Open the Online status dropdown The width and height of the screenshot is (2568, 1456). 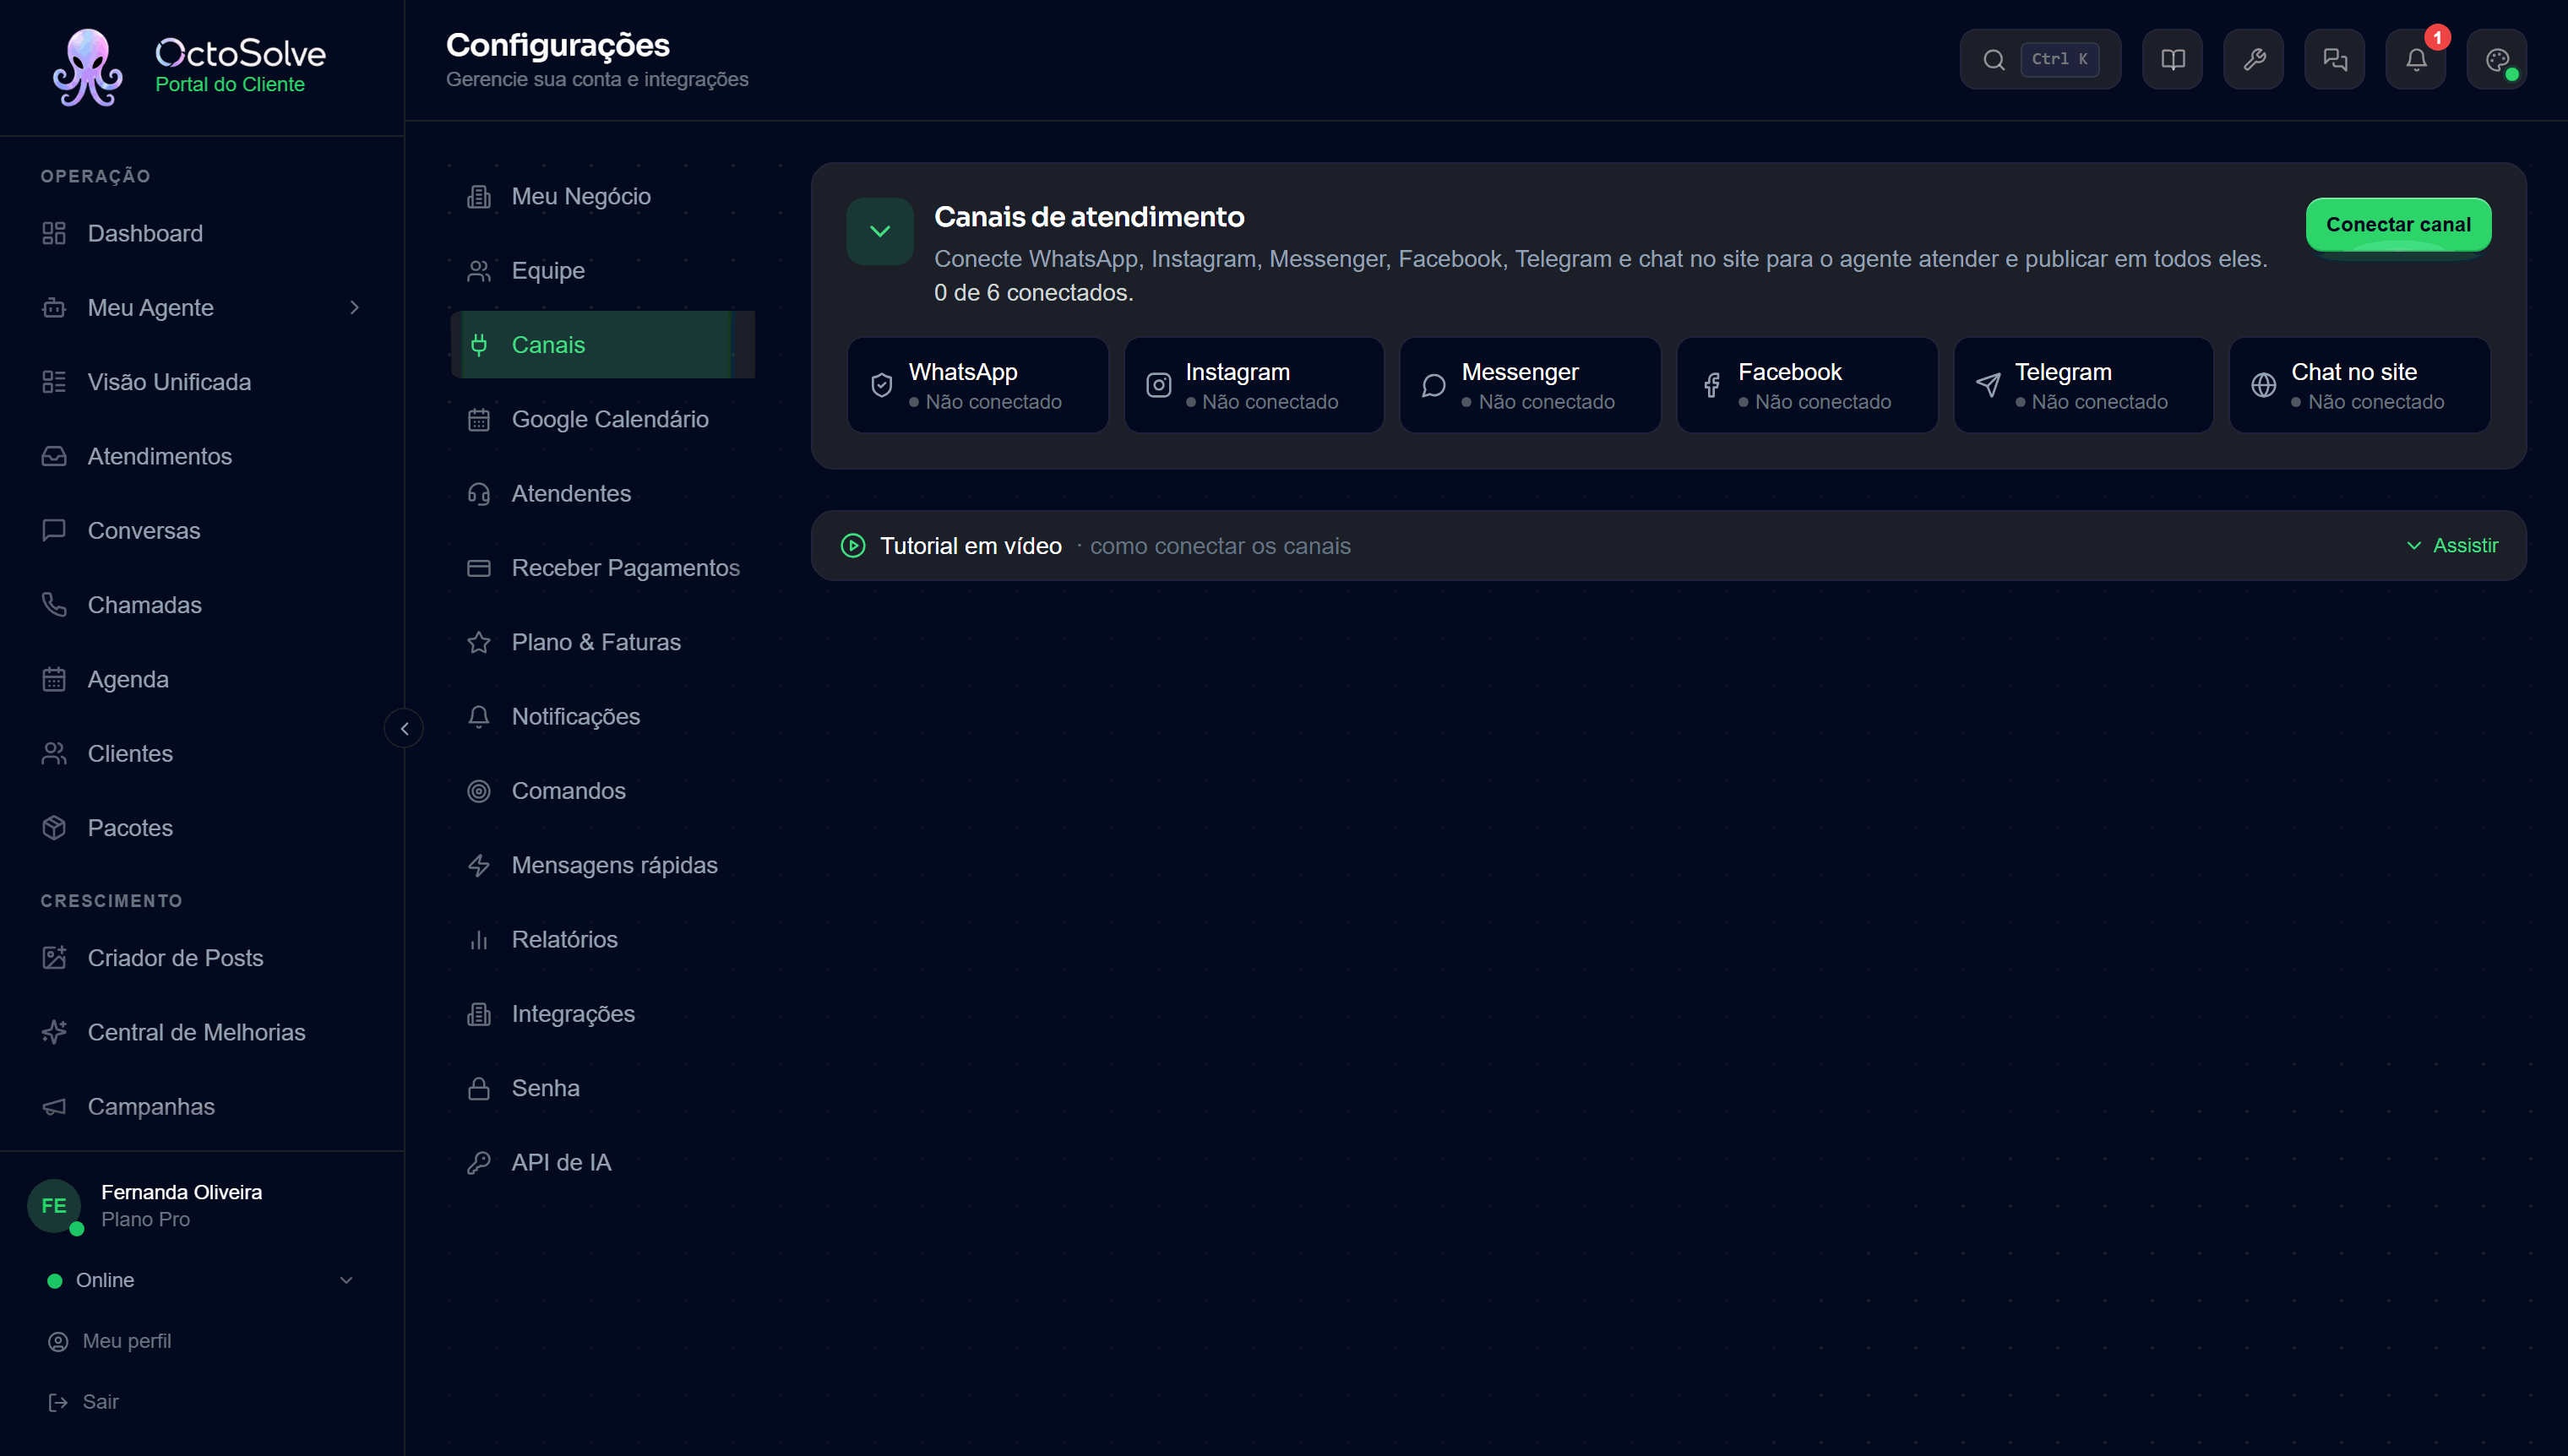(x=201, y=1280)
